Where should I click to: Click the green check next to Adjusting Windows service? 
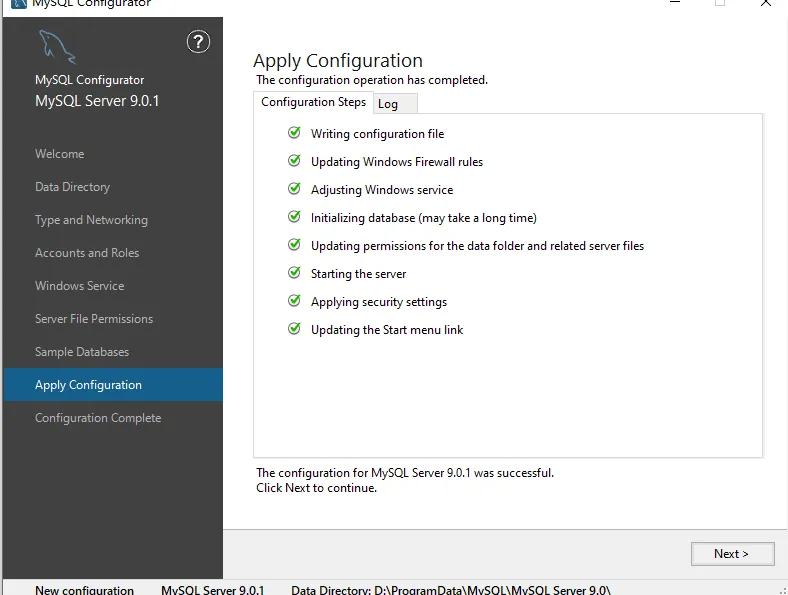click(x=294, y=189)
